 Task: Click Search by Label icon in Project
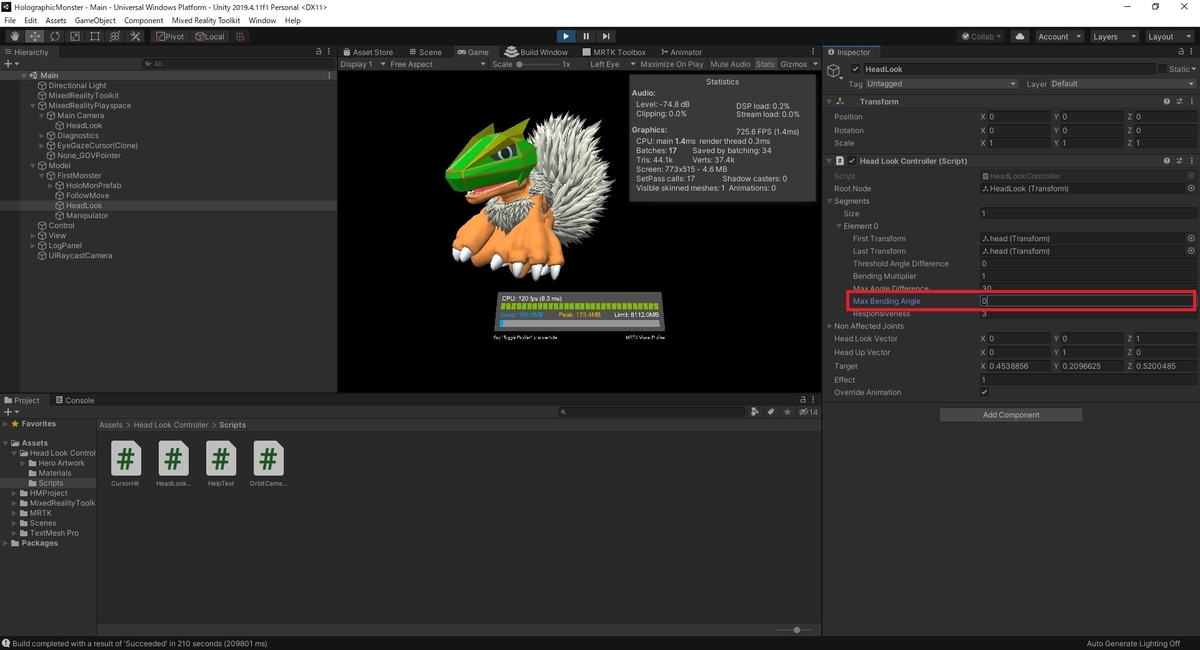(771, 411)
